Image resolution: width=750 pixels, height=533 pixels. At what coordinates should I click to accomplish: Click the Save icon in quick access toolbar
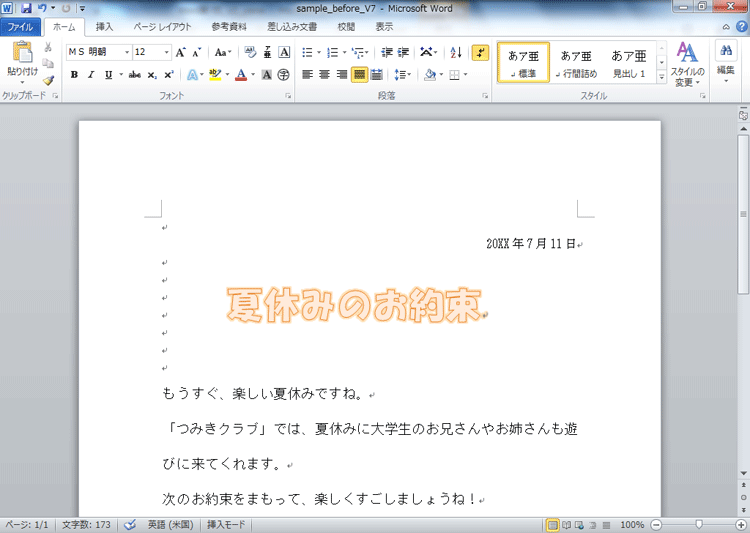pos(26,8)
